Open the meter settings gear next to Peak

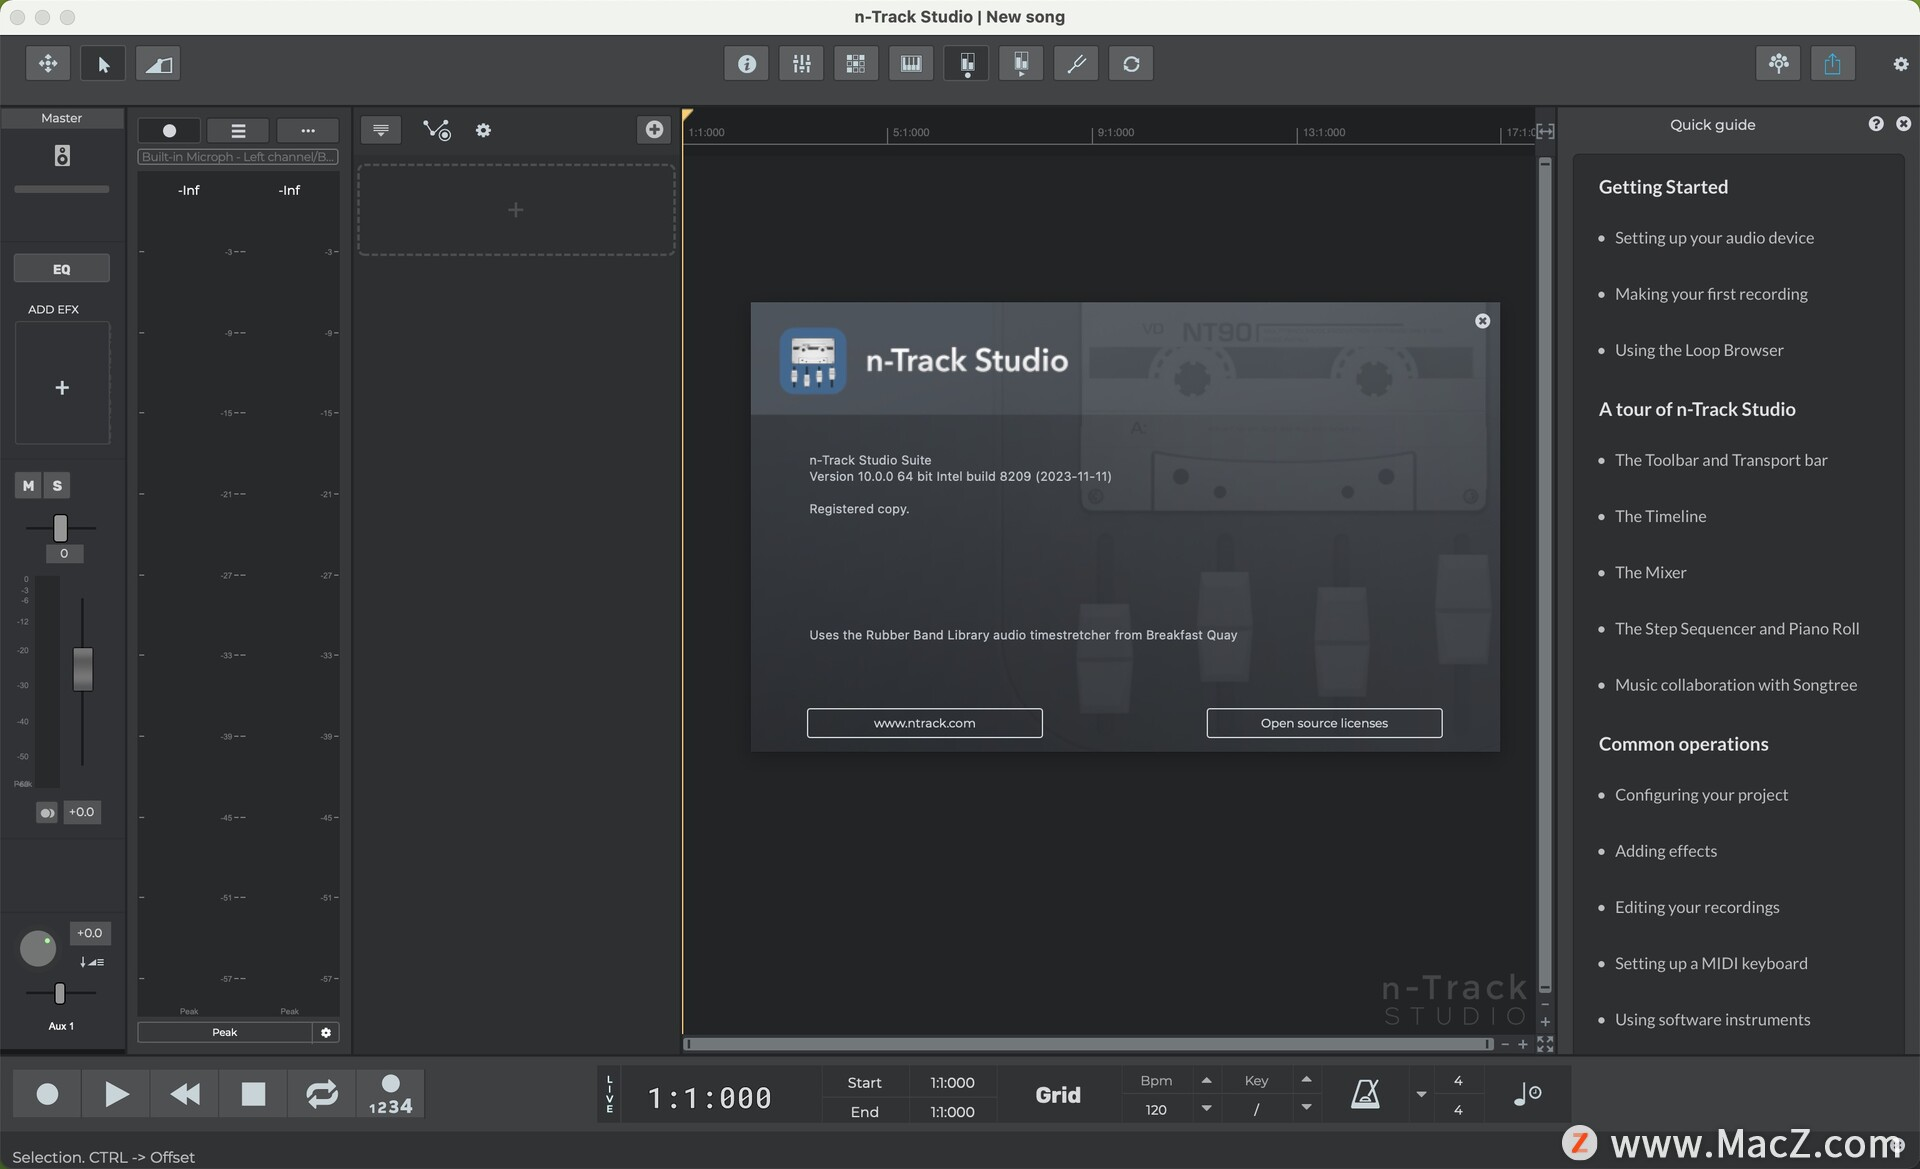click(326, 1032)
